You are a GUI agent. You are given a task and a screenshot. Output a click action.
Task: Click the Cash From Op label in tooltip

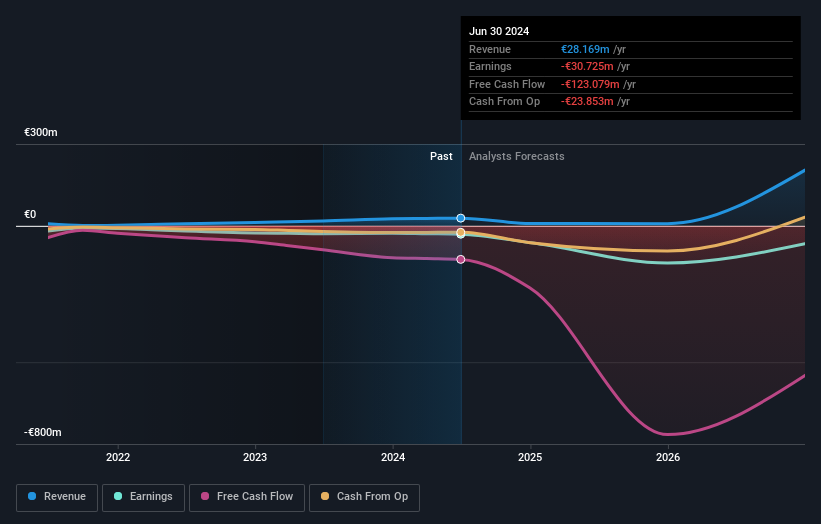504,102
